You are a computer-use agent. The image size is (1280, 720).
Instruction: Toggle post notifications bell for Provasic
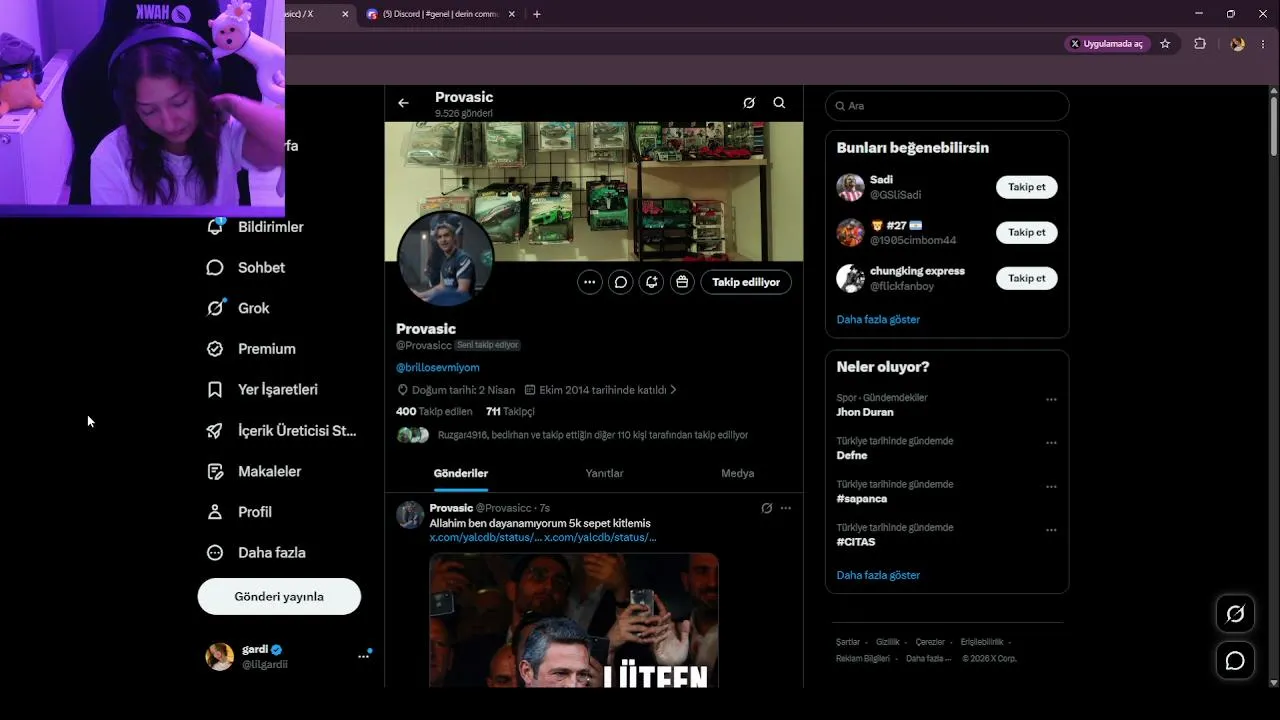tap(652, 282)
